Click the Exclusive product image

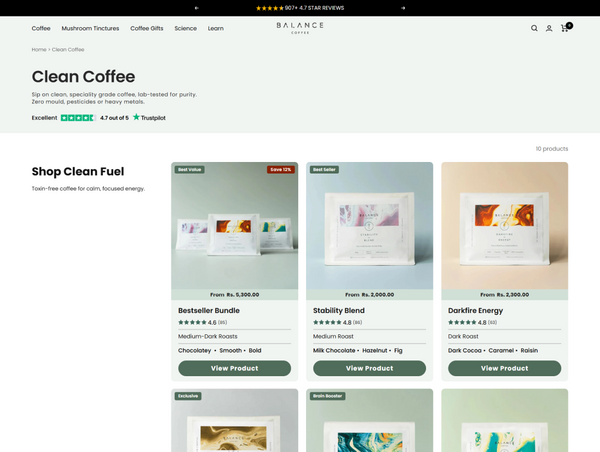tap(235, 421)
